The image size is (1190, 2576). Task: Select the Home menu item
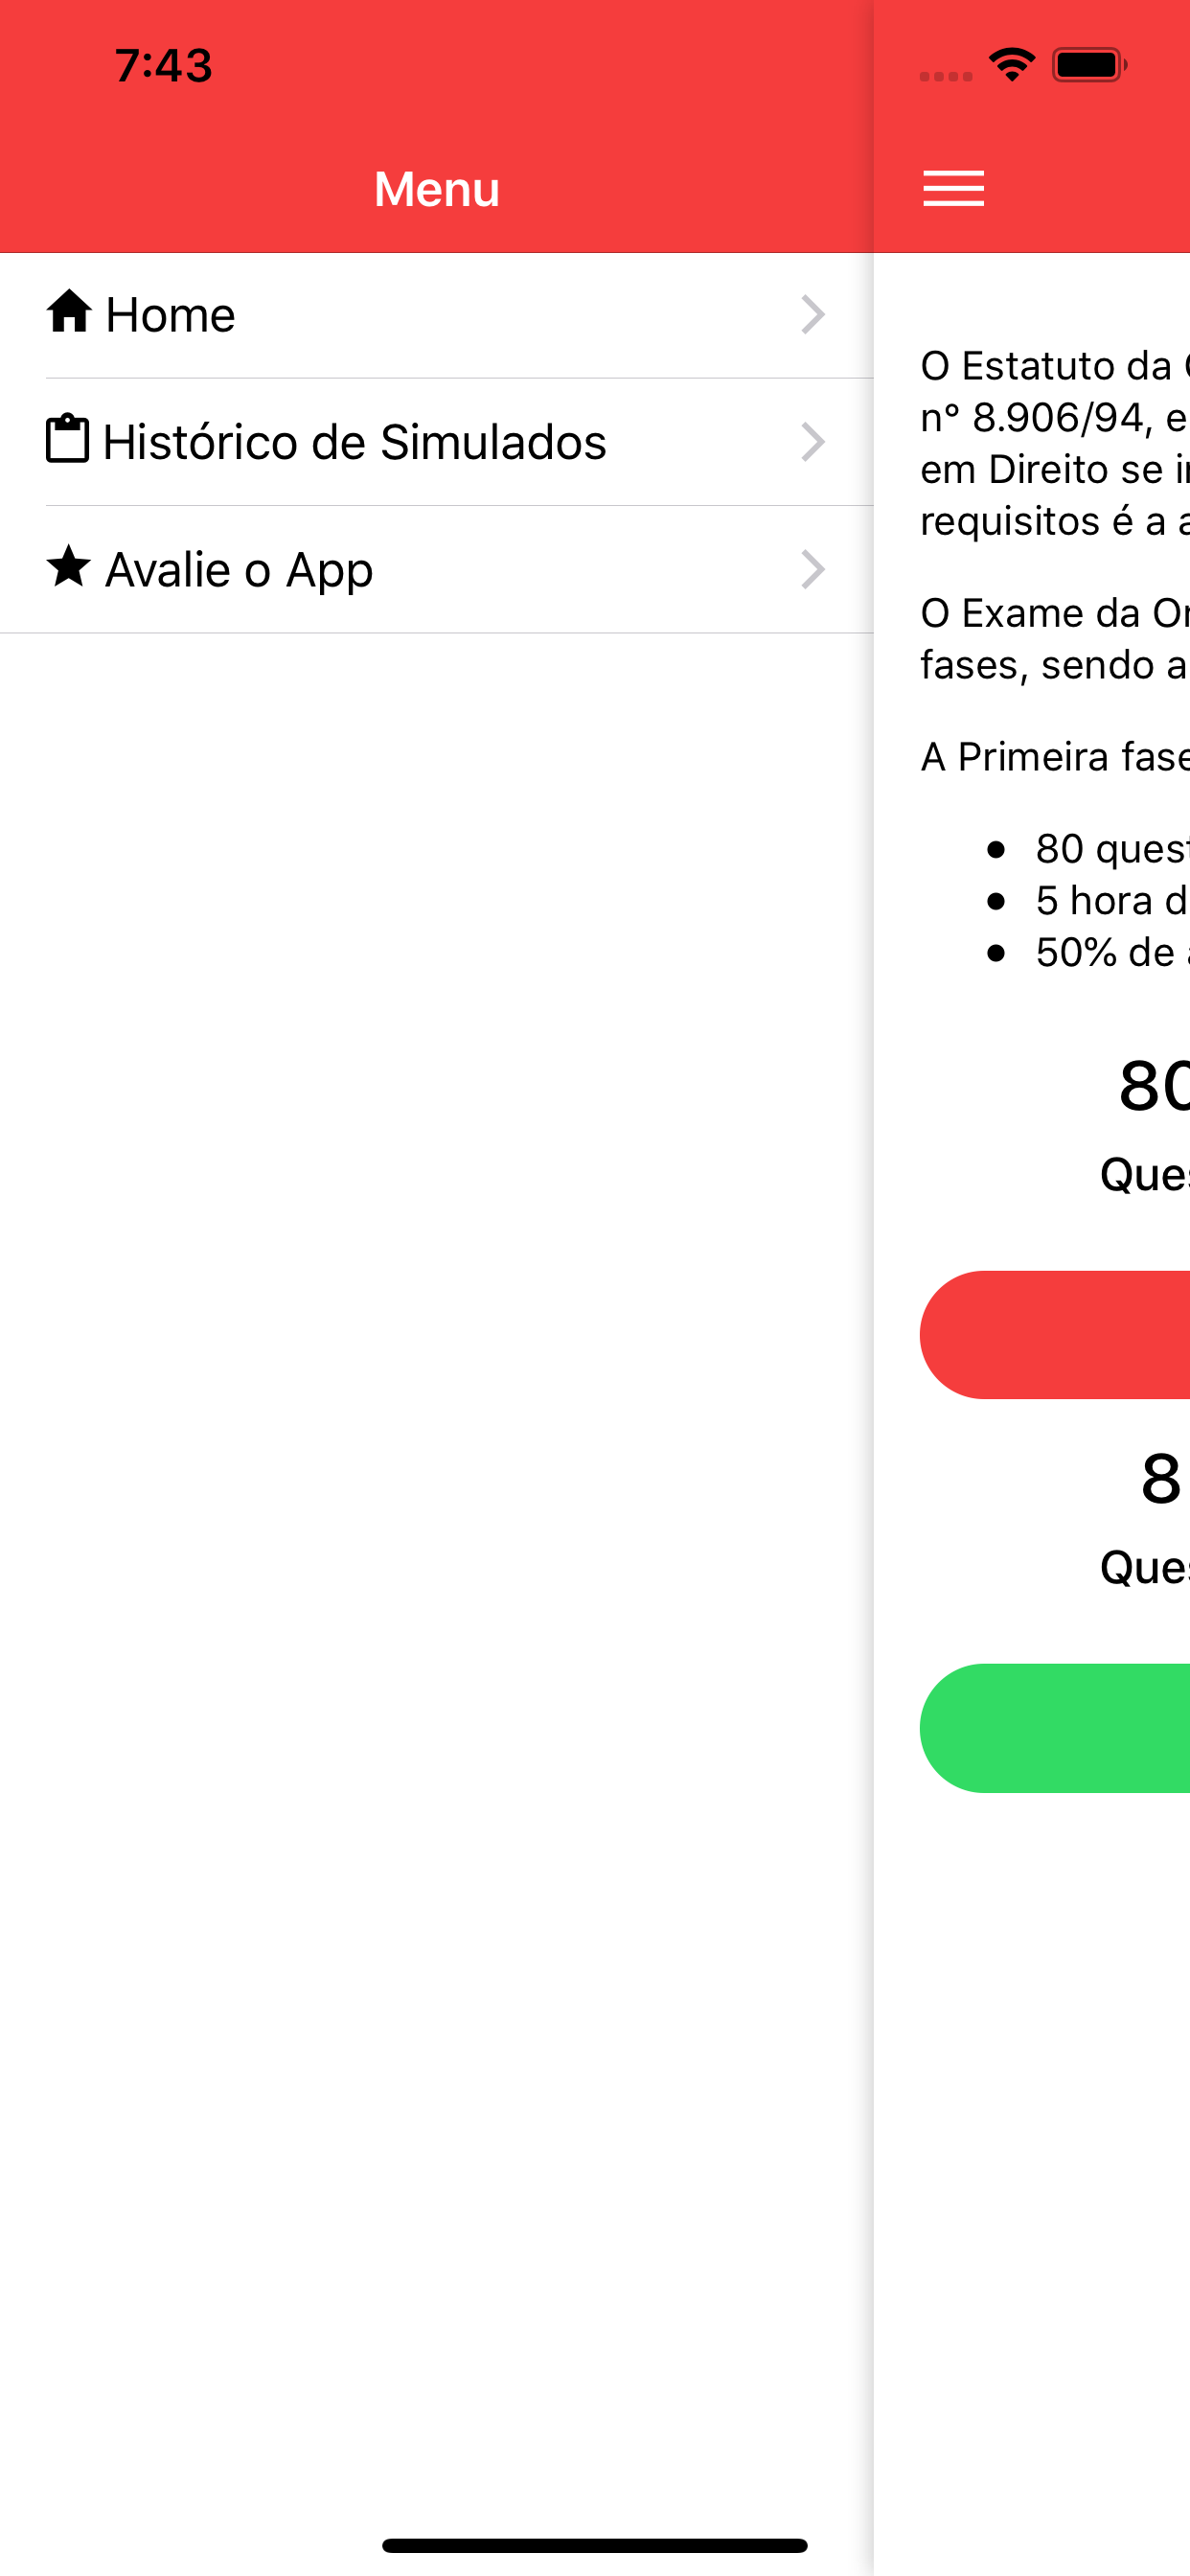437,315
